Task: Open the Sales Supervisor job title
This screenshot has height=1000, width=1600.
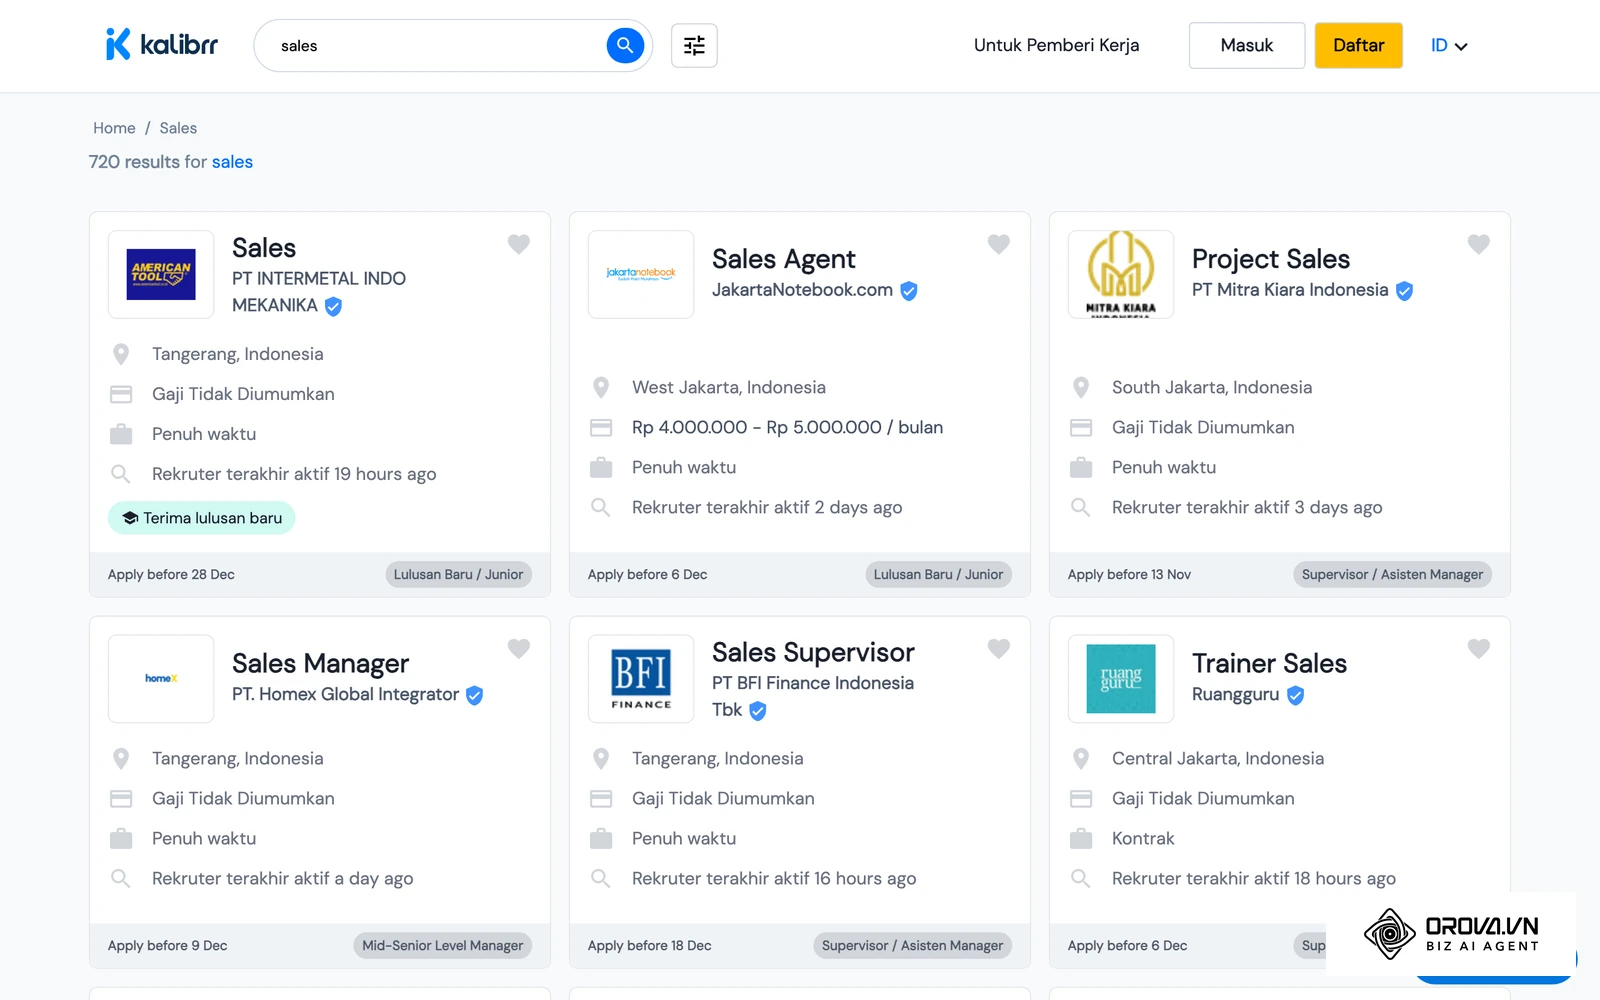Action: click(x=813, y=652)
